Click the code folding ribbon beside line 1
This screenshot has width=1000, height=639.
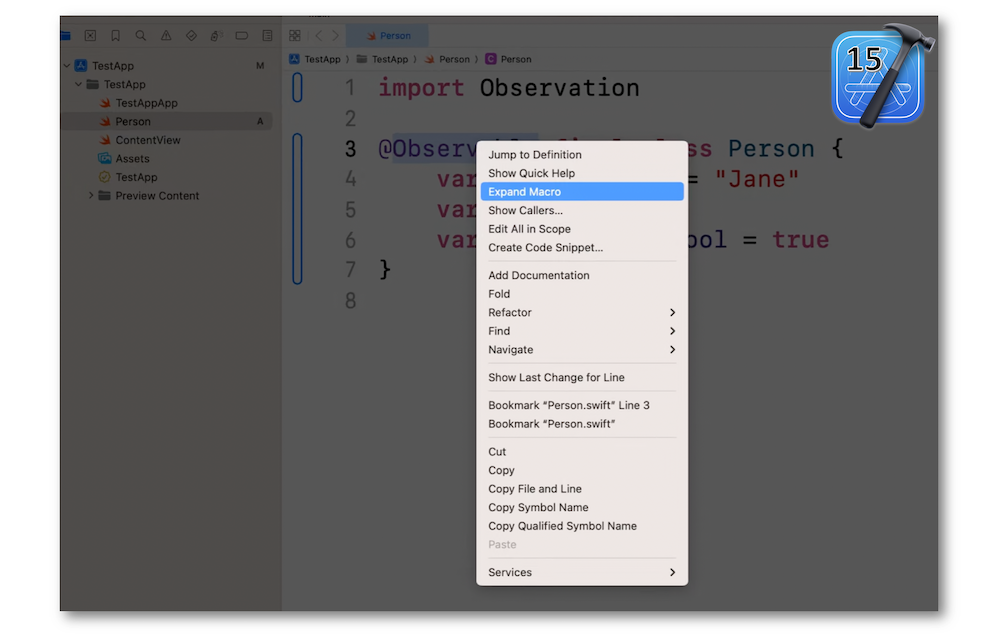point(297,87)
